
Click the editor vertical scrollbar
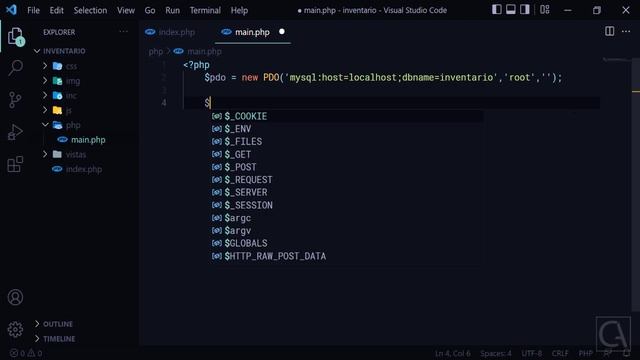[636, 184]
